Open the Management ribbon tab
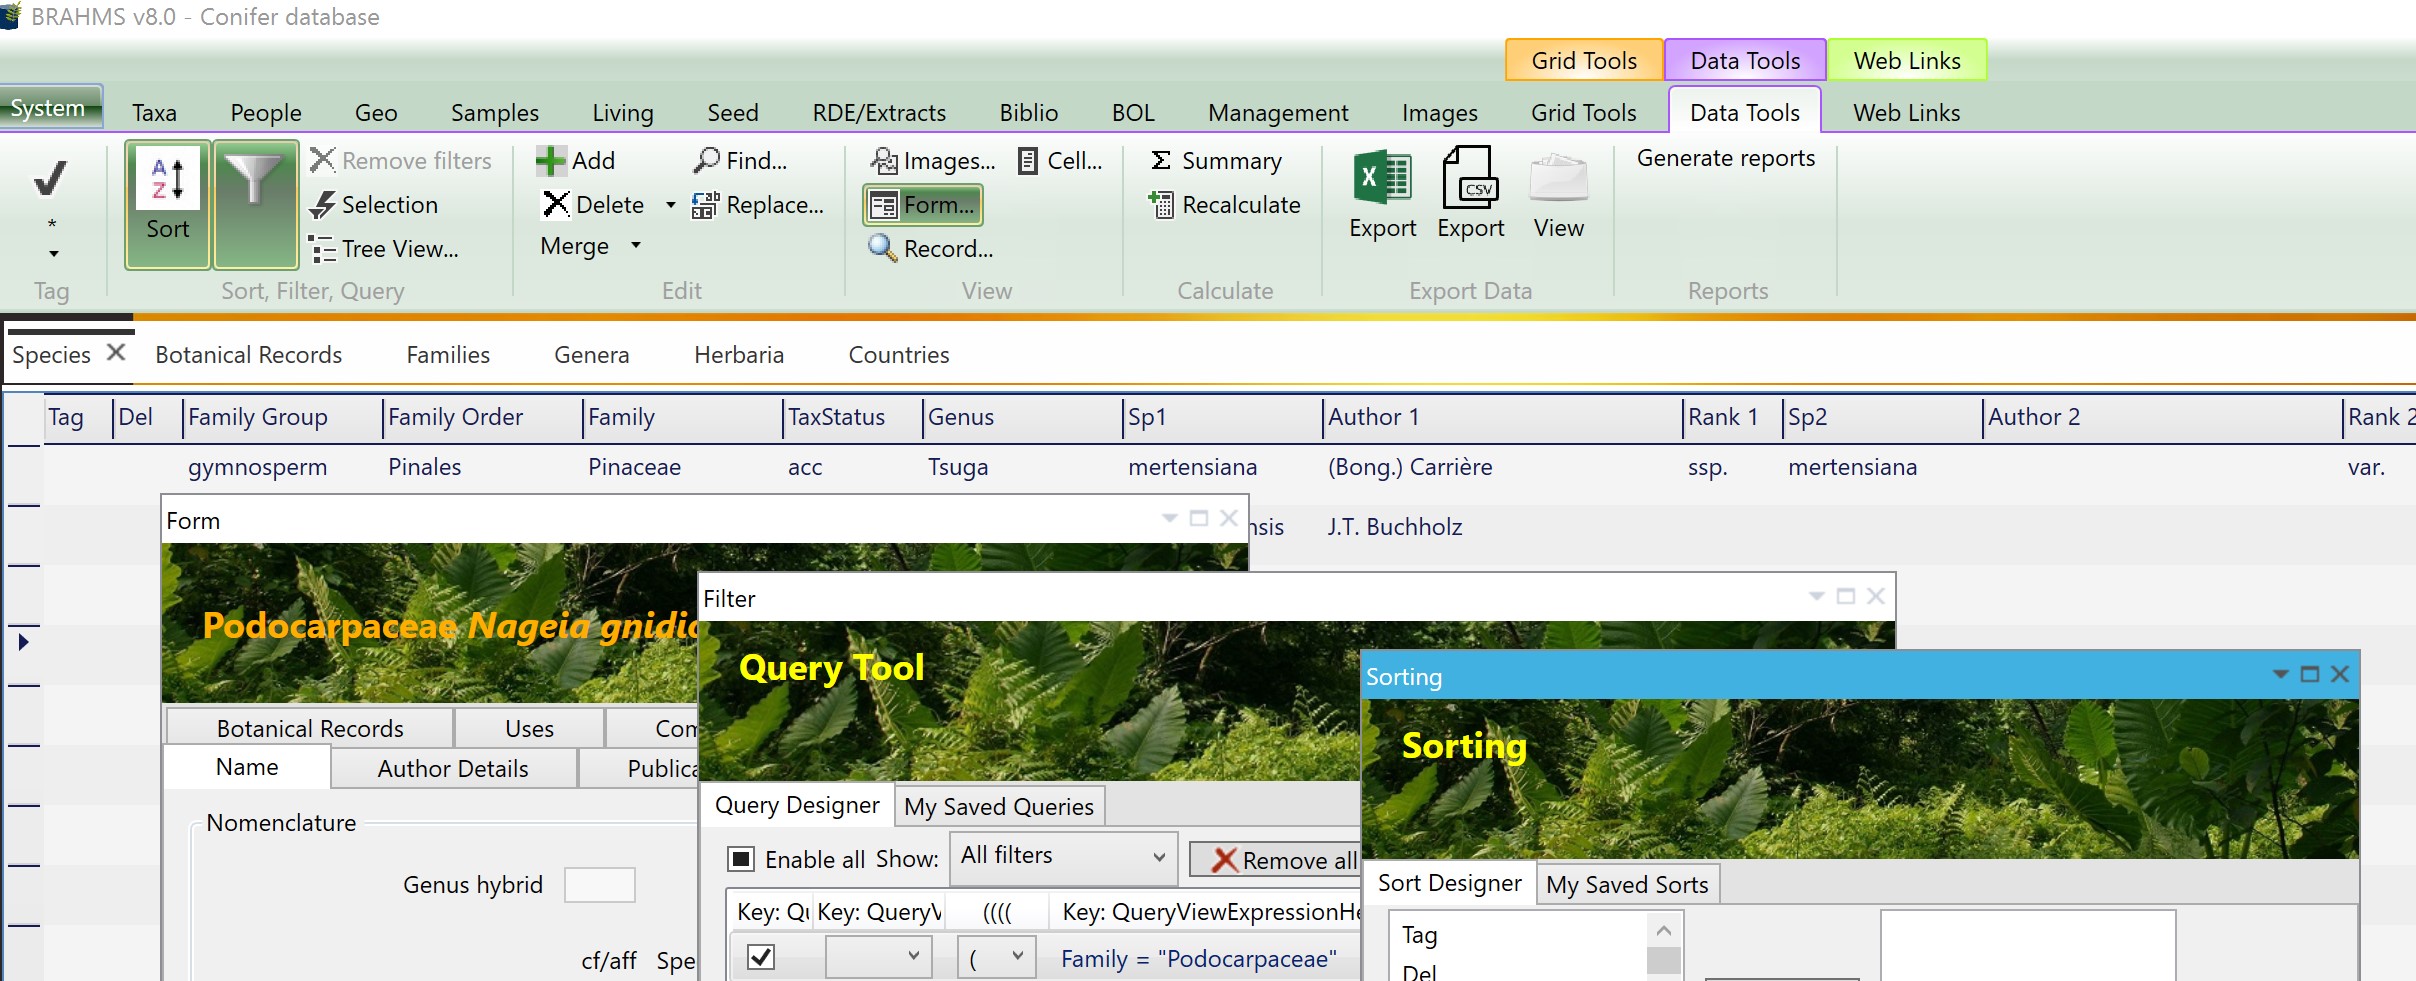The width and height of the screenshot is (2416, 981). coord(1278,113)
